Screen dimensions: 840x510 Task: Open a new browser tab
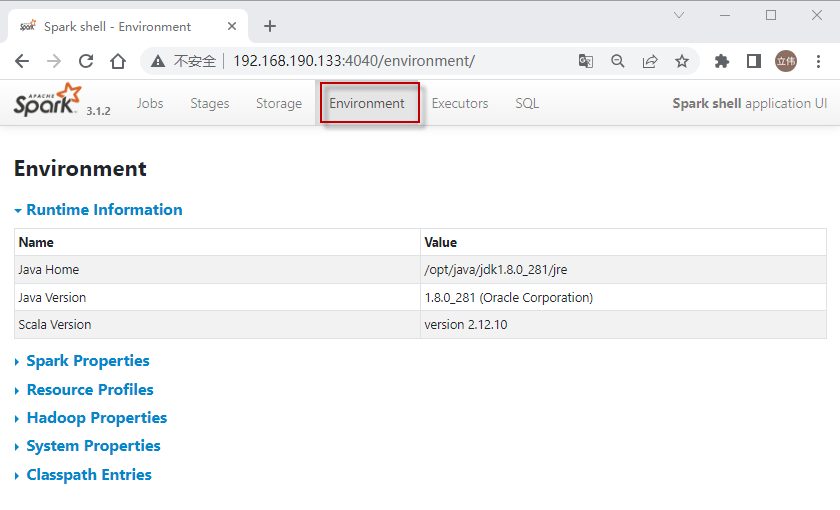[x=270, y=26]
